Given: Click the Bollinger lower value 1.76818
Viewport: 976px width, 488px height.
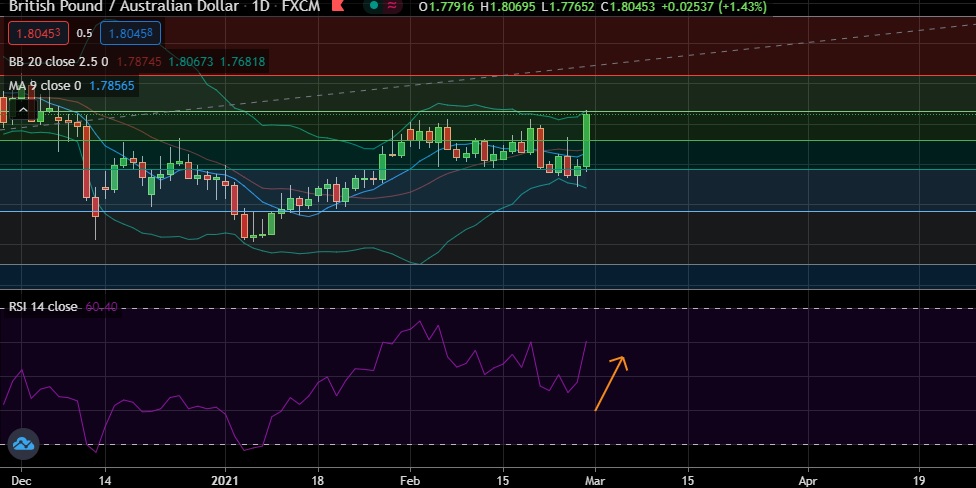Looking at the screenshot, I should tap(243, 62).
